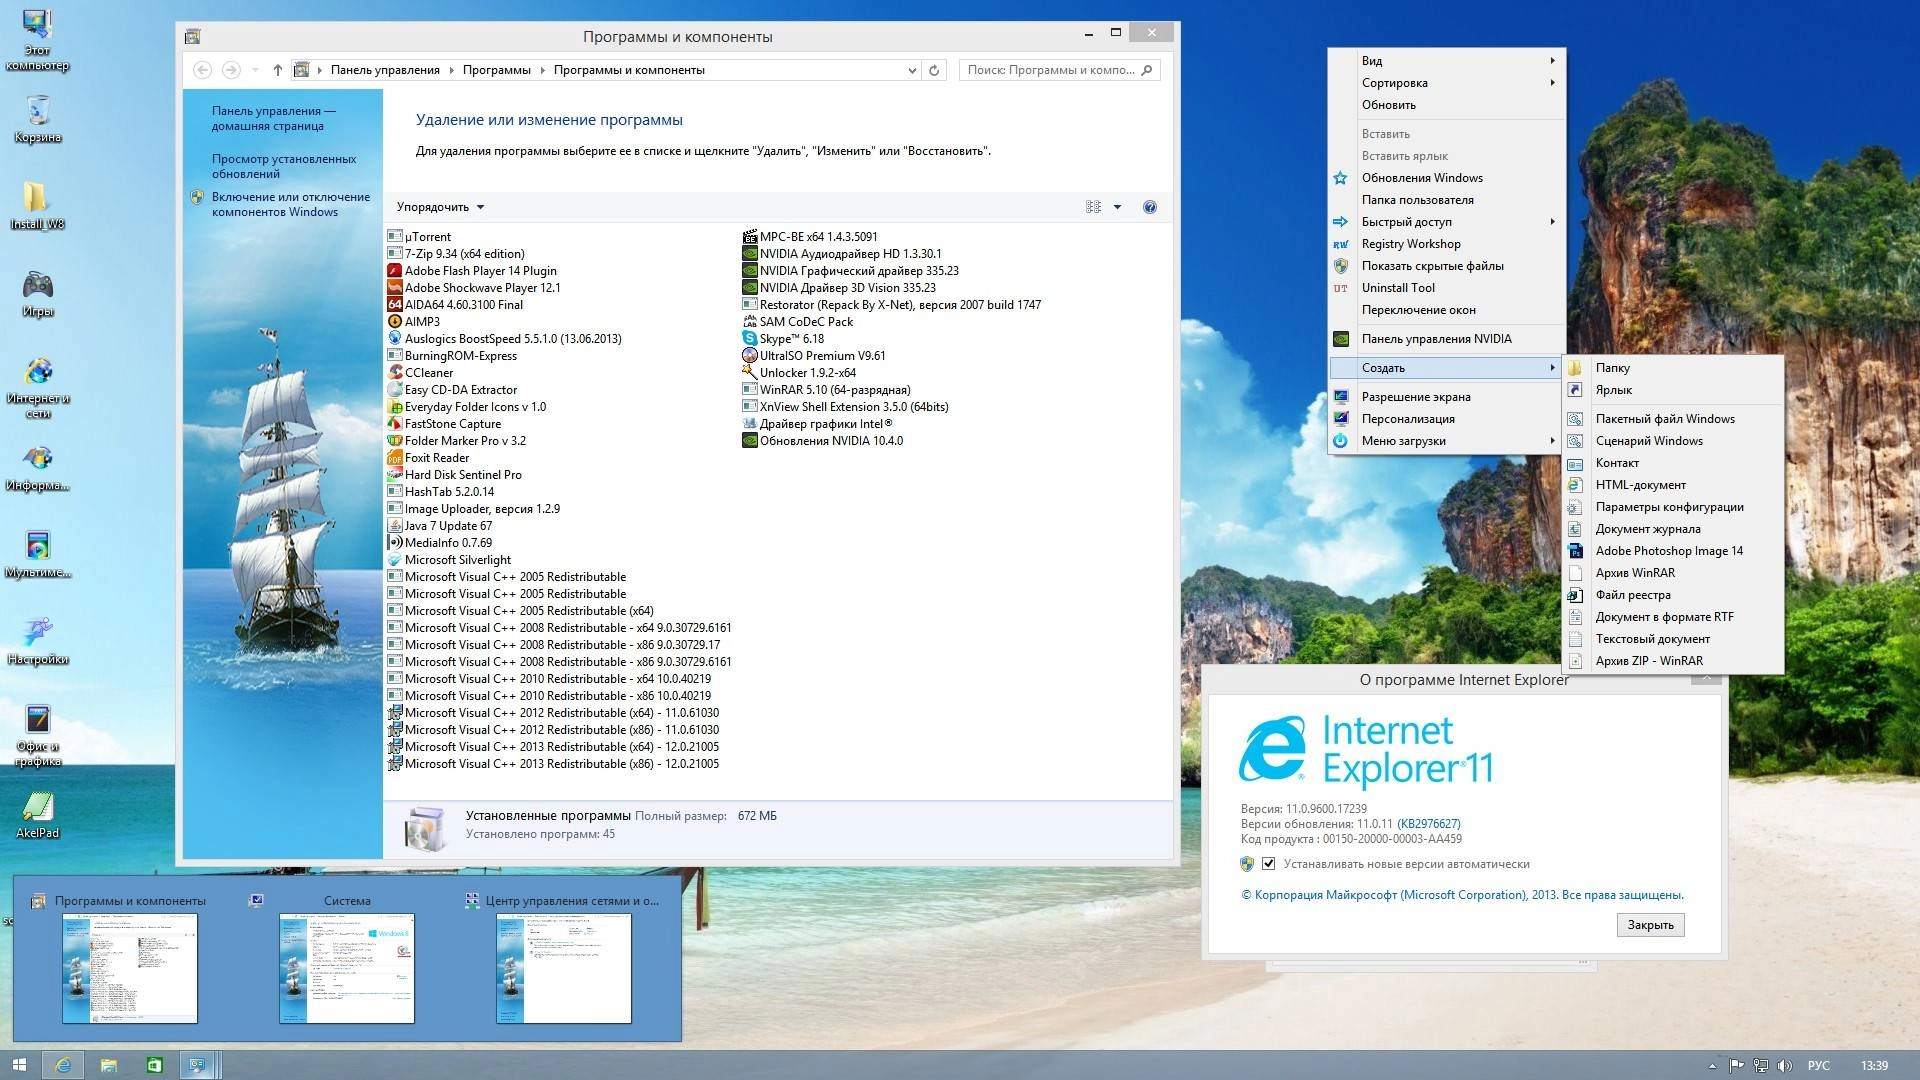The width and height of the screenshot is (1920, 1080).
Task: Click the volume speaker tray icon
Action: click(1784, 1066)
